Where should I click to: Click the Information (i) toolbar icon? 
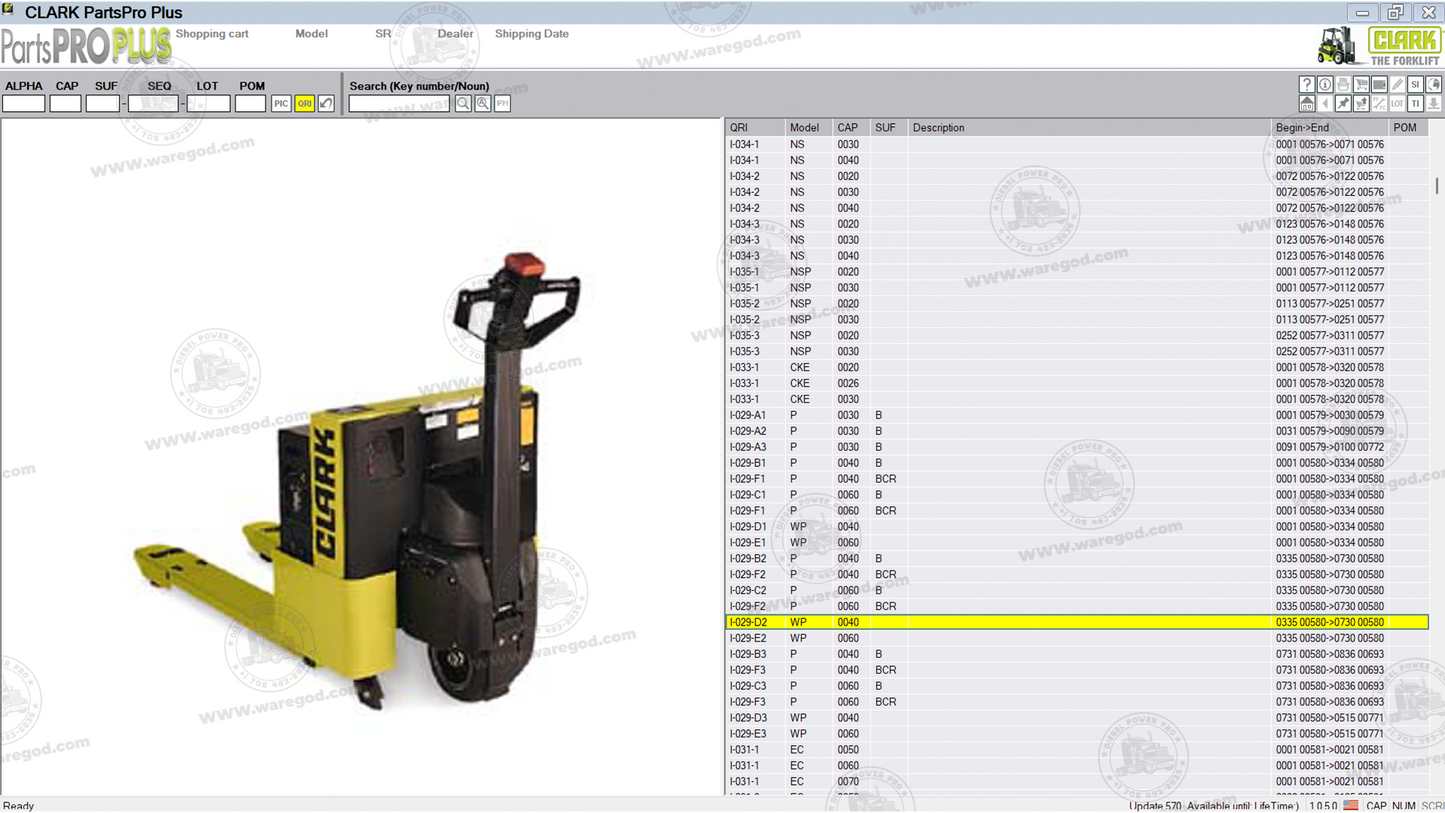pos(1325,84)
